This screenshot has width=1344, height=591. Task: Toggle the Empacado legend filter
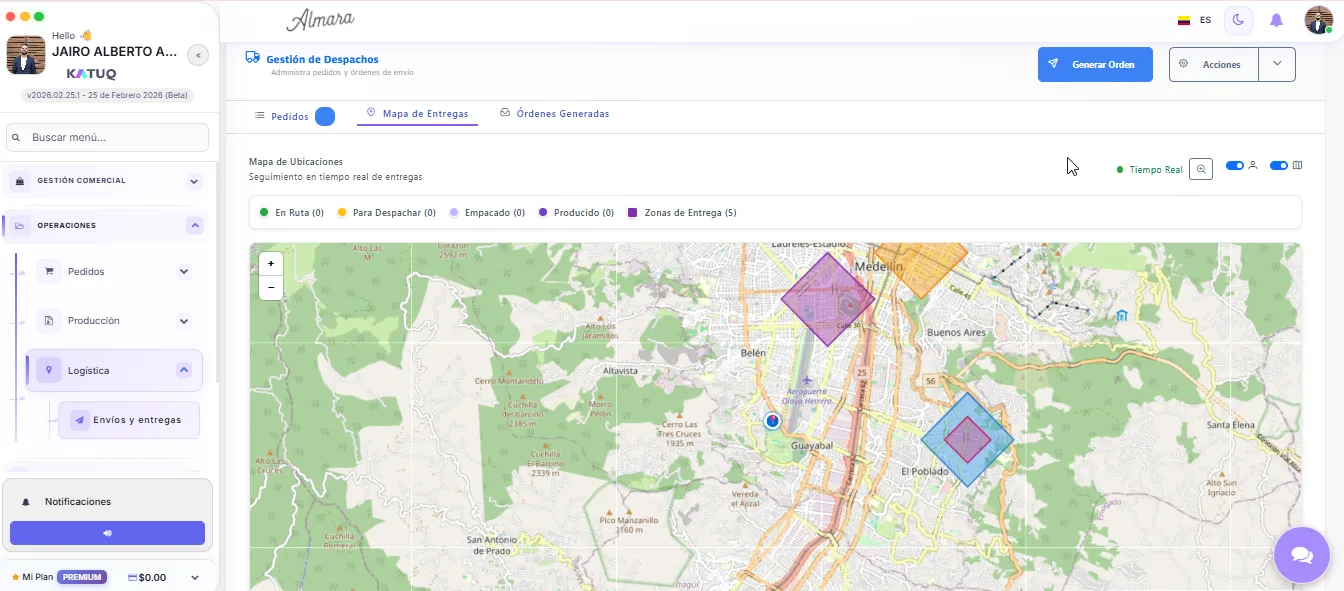tap(487, 213)
